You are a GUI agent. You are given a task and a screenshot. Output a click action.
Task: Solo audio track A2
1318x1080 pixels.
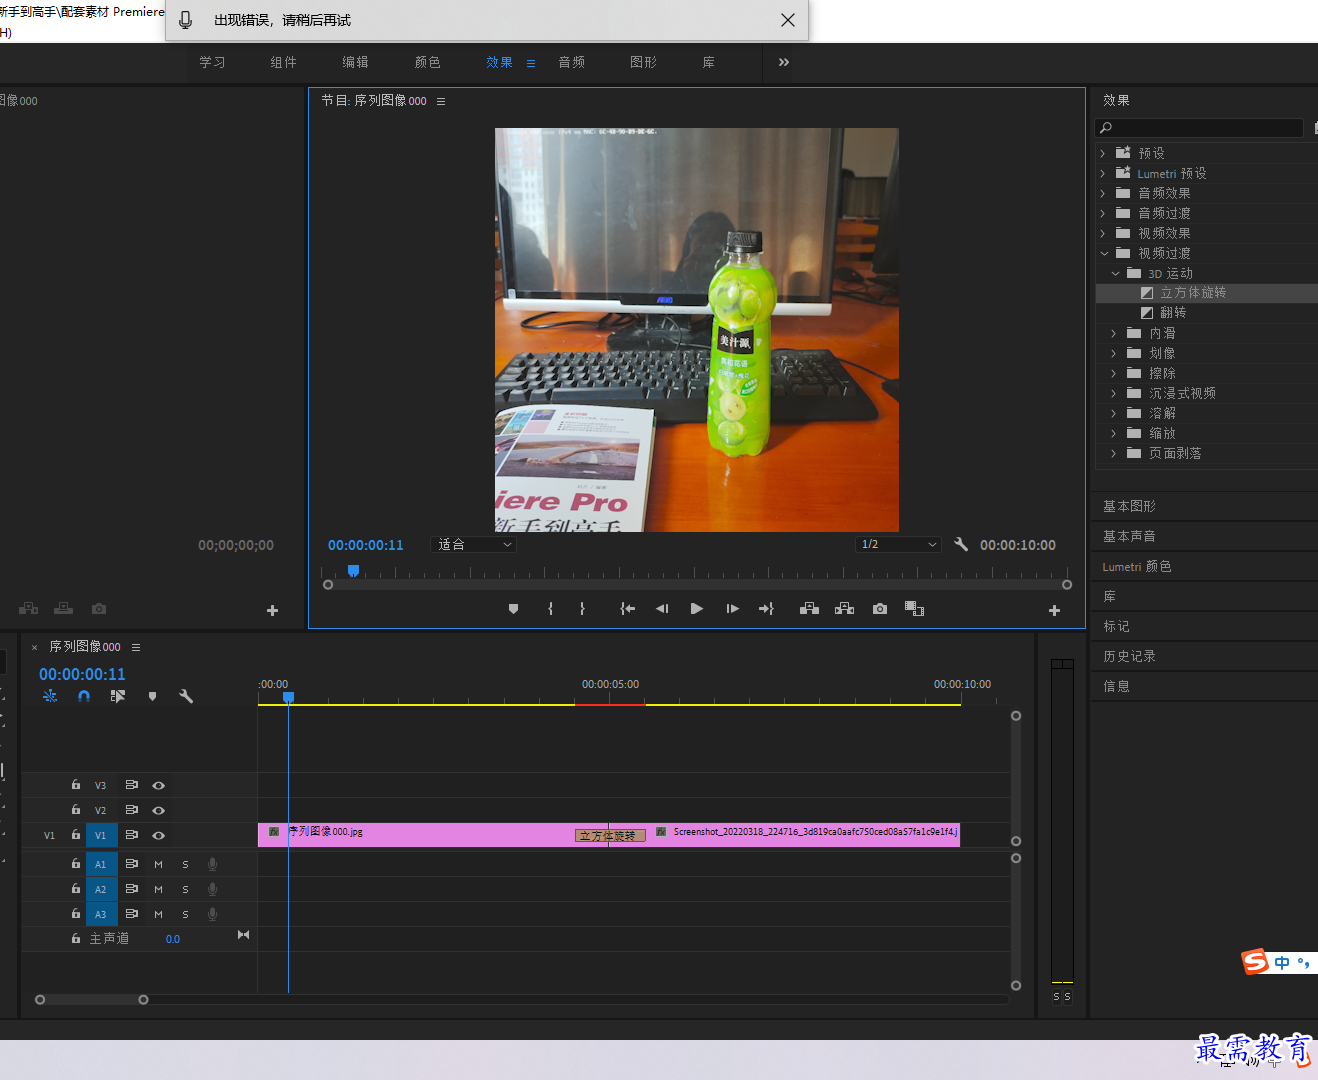(x=185, y=890)
